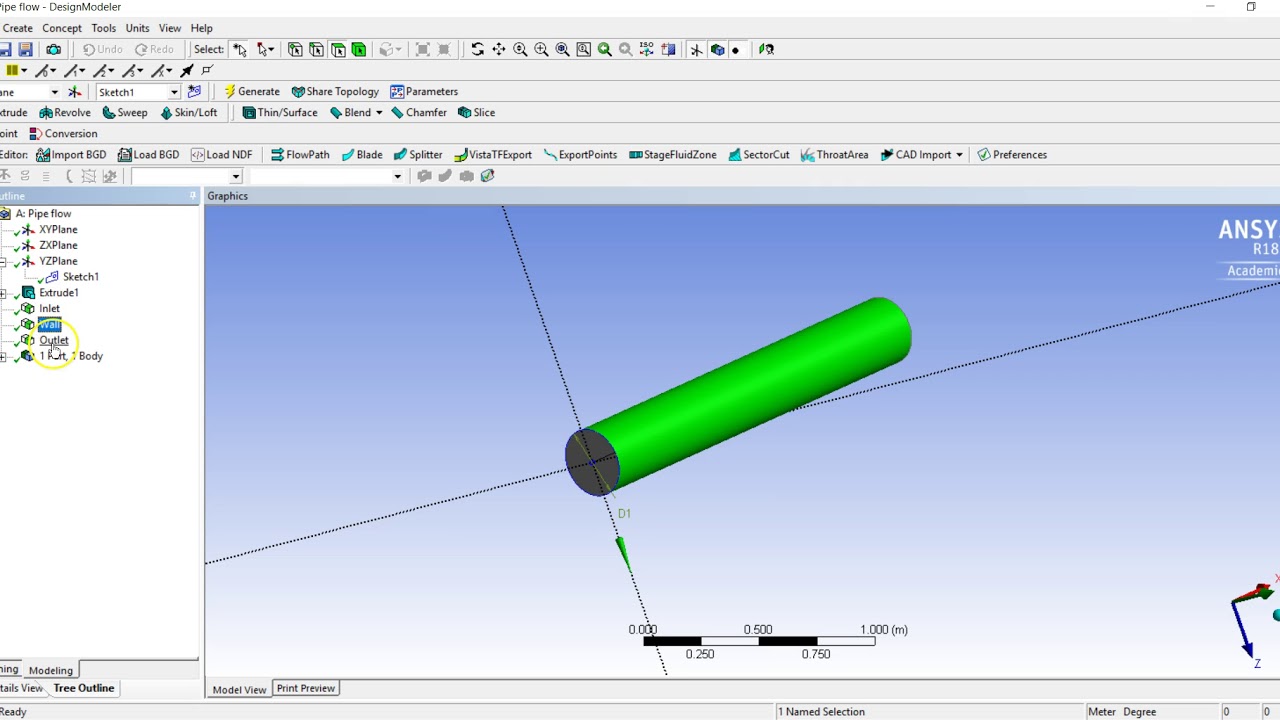
Task: Toggle display points black dot button
Action: tap(736, 49)
